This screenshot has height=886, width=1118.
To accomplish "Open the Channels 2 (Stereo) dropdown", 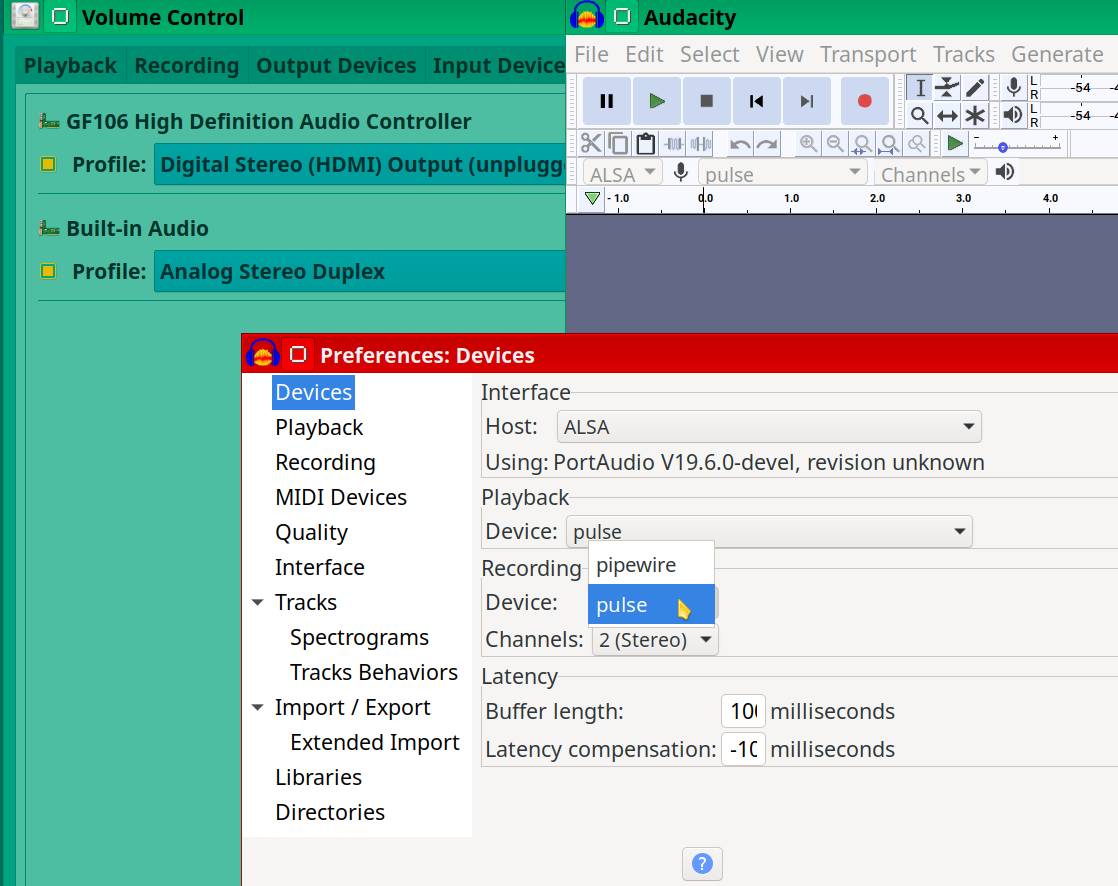I will tap(655, 640).
